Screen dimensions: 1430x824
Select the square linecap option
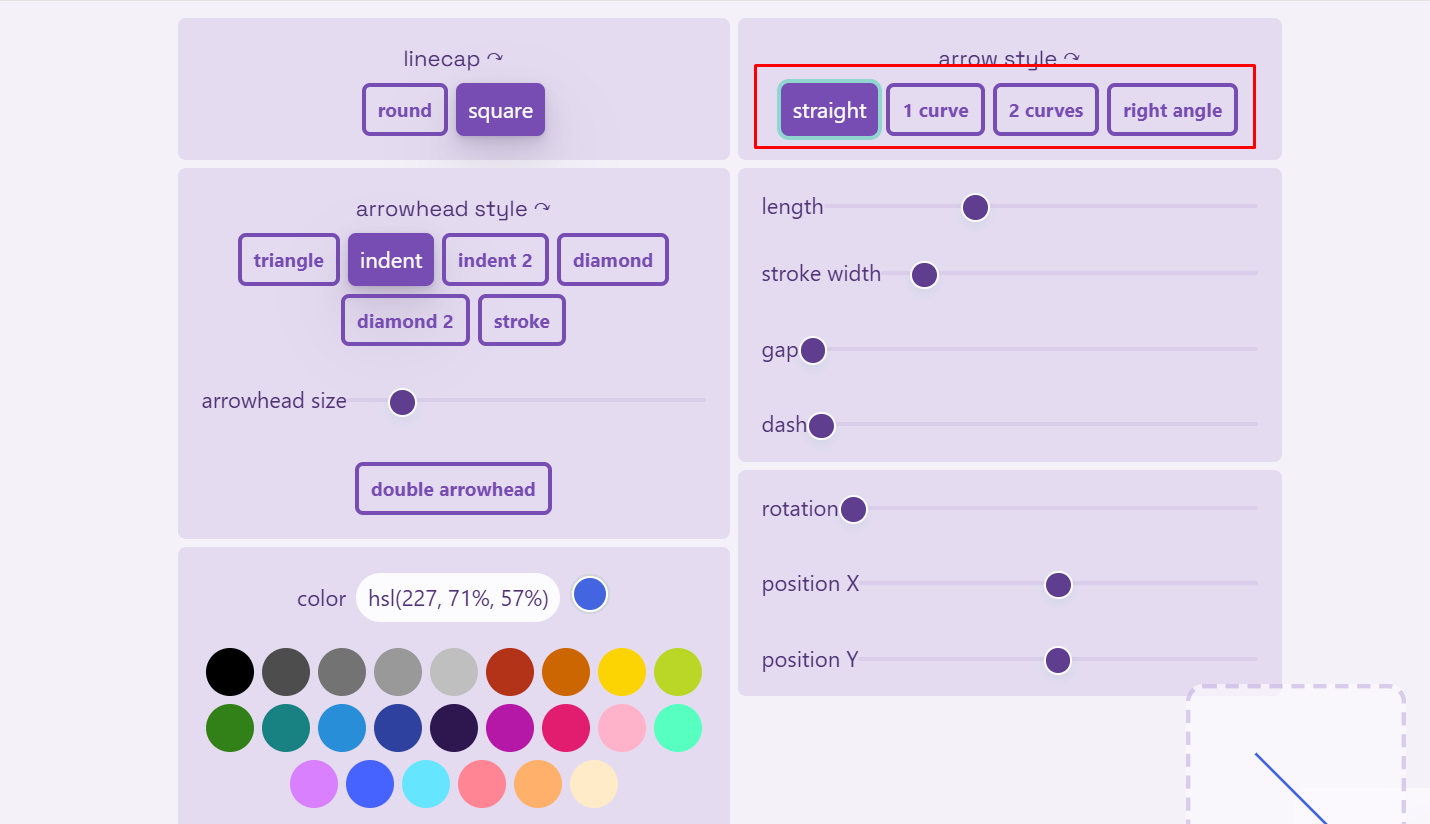pos(500,110)
